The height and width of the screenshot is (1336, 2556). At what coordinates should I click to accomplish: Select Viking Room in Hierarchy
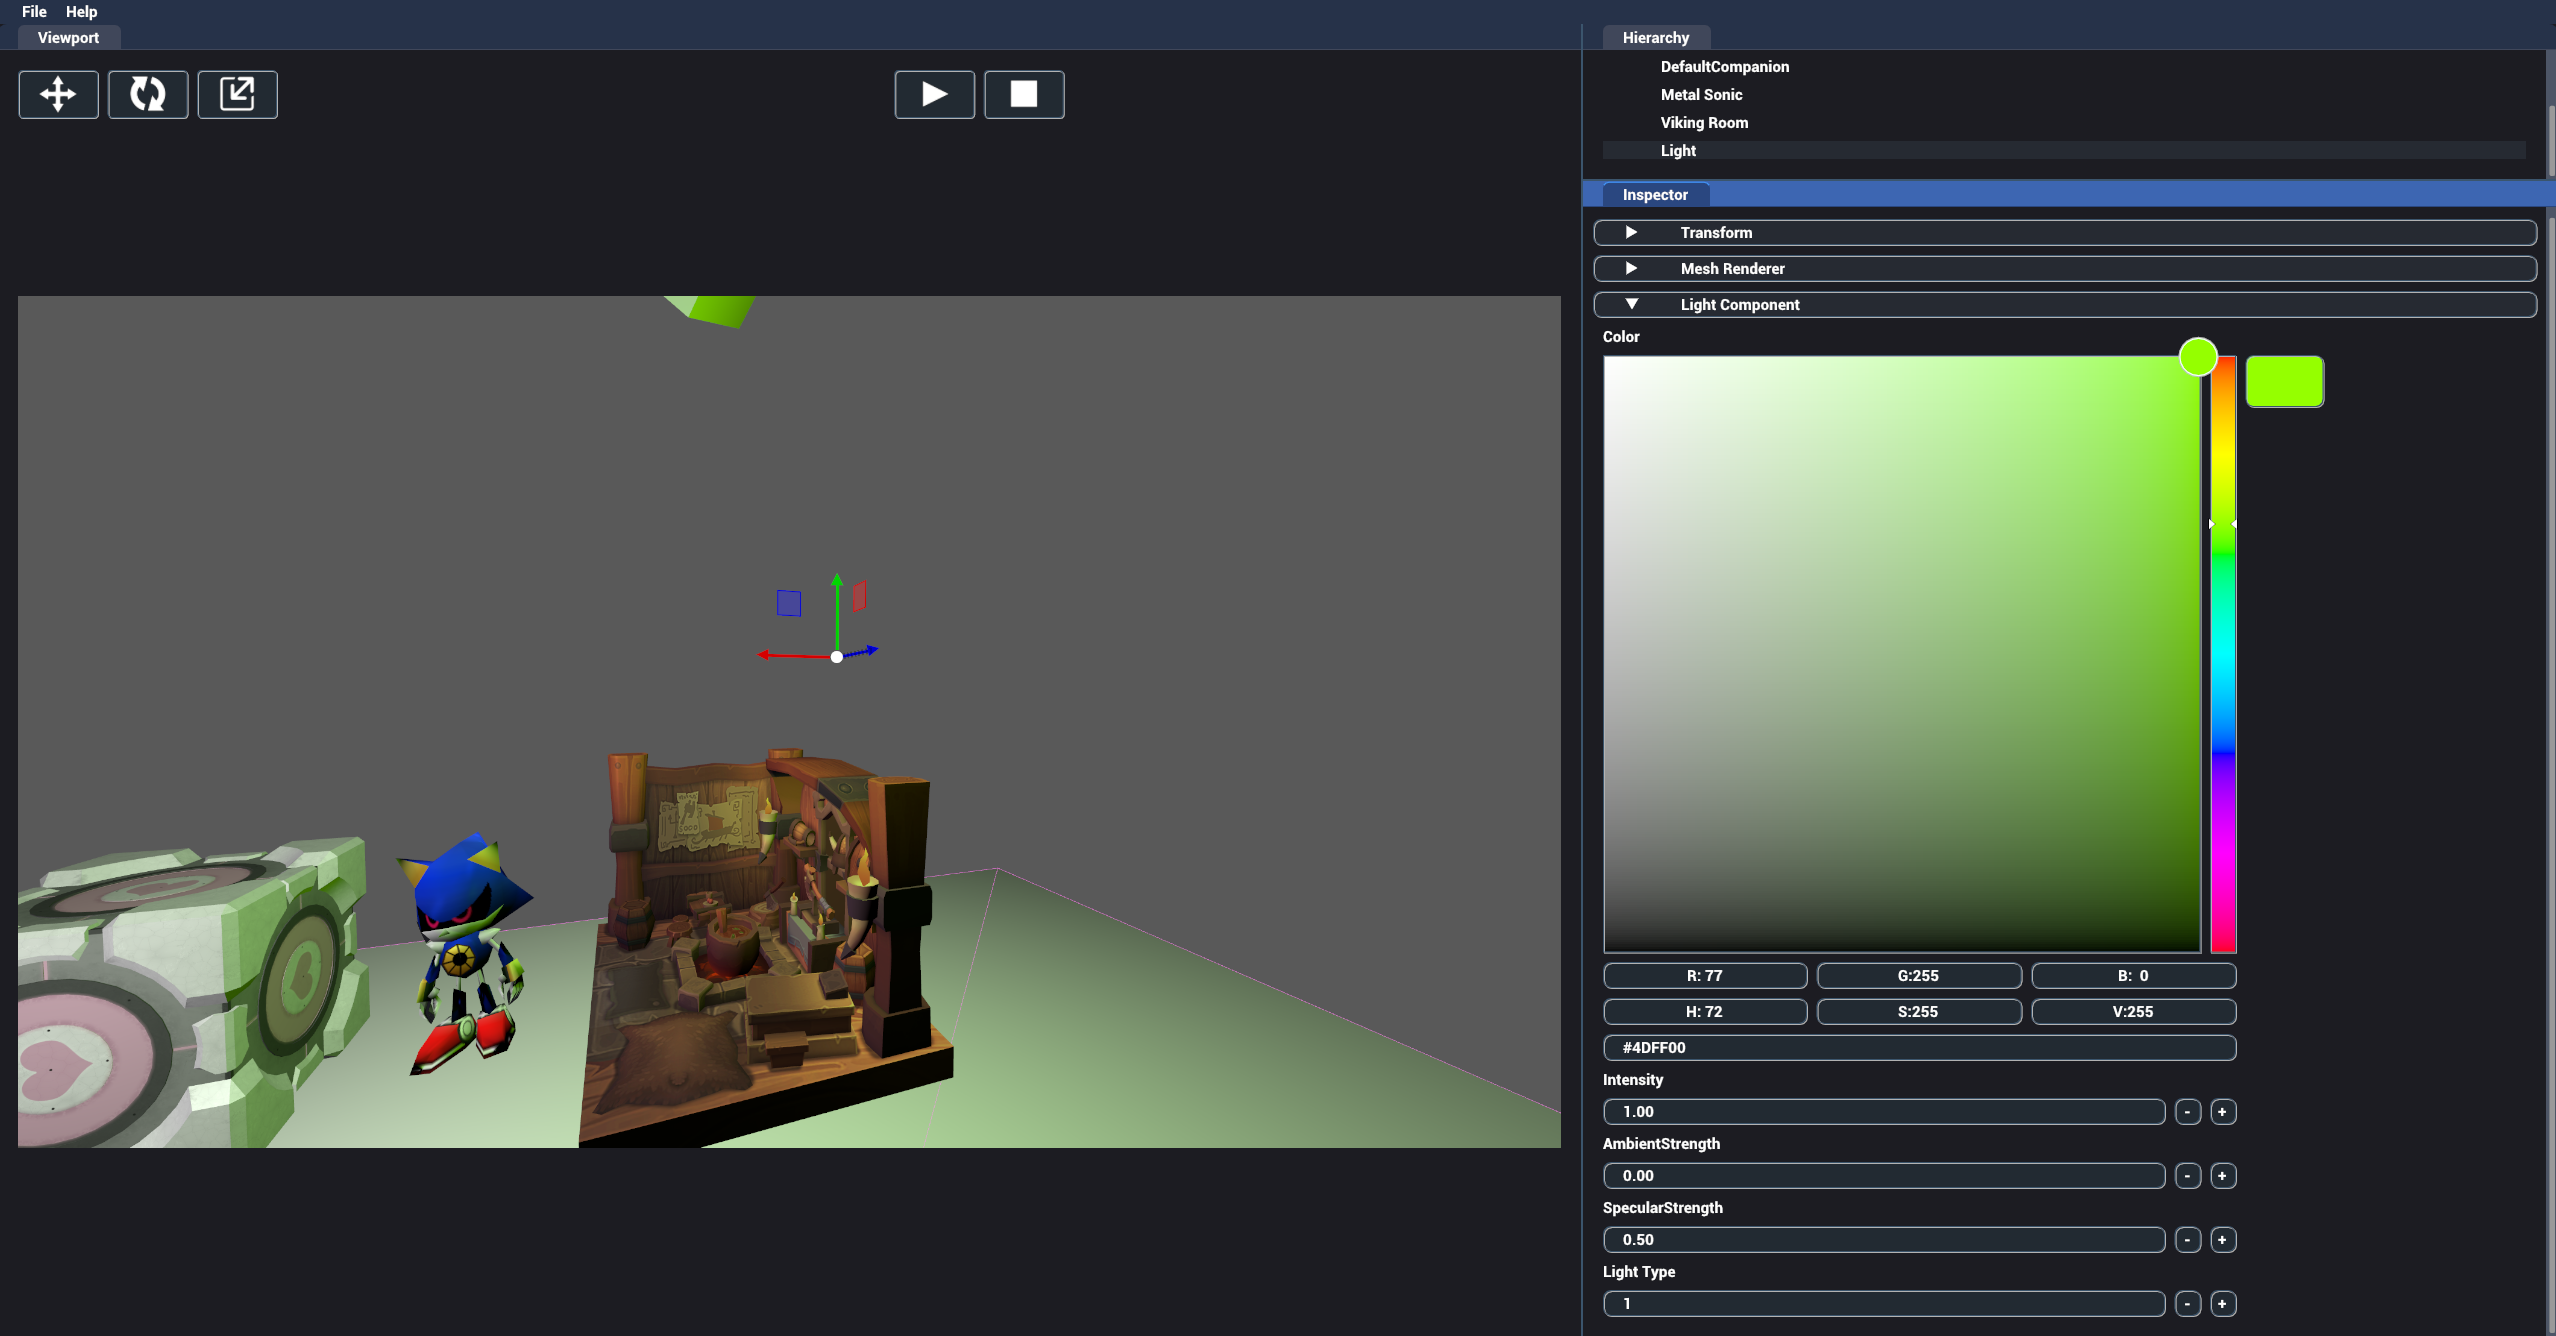1704,123
